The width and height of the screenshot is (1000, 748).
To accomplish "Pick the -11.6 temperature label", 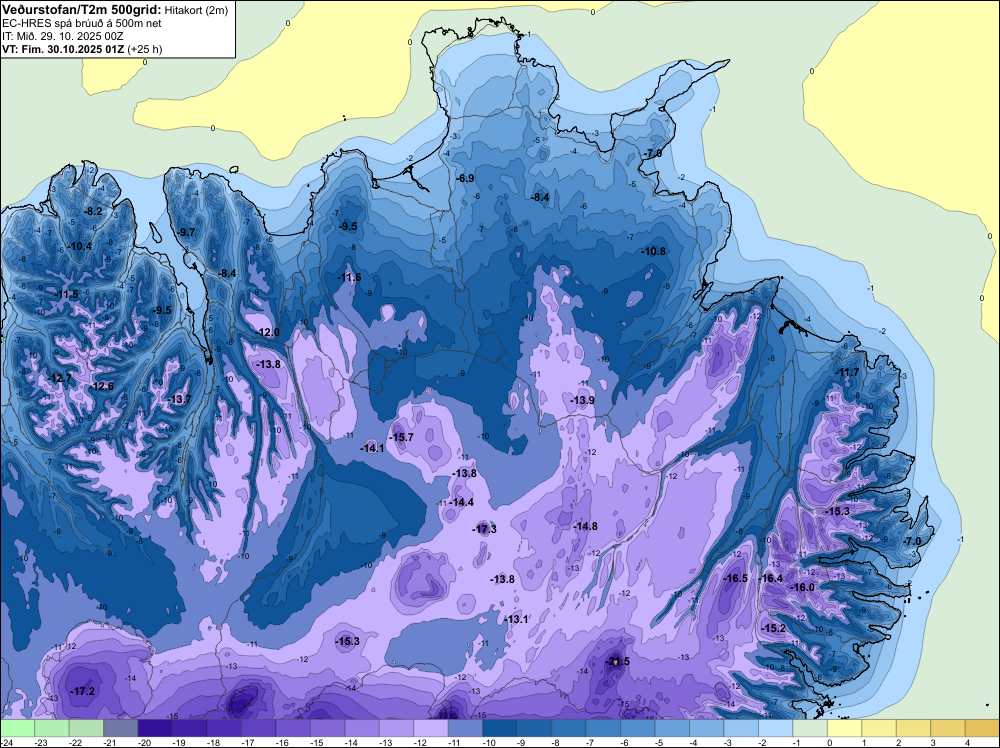I will (x=349, y=277).
